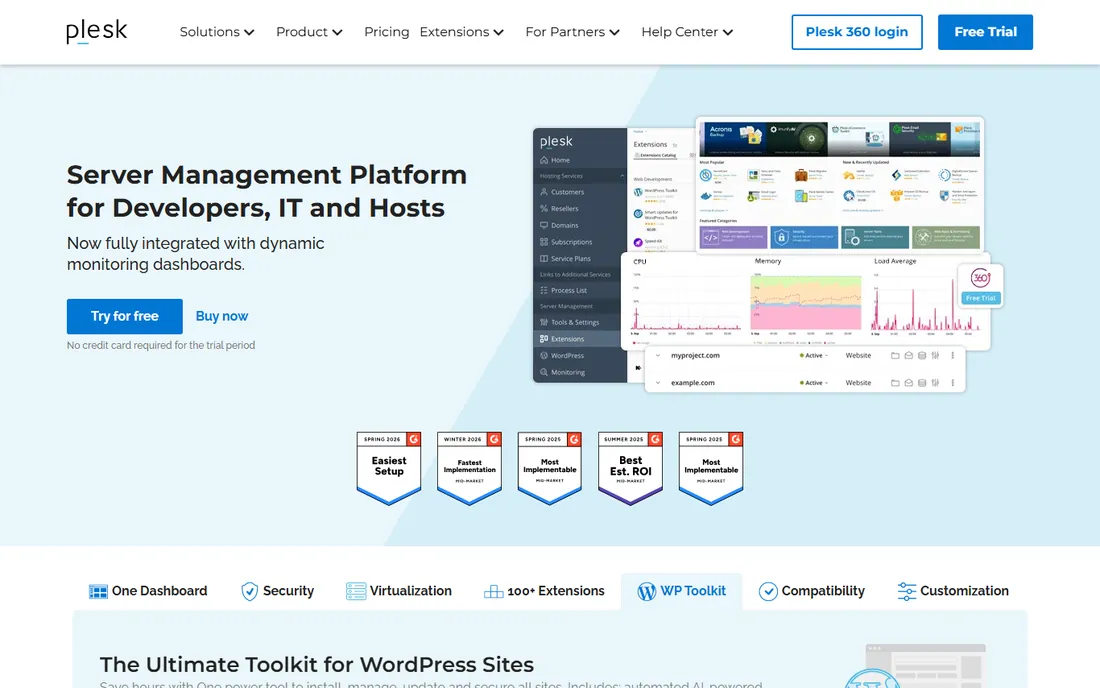This screenshot has width=1100, height=688.
Task: Click the 100+ Extensions blocks icon
Action: pyautogui.click(x=493, y=592)
